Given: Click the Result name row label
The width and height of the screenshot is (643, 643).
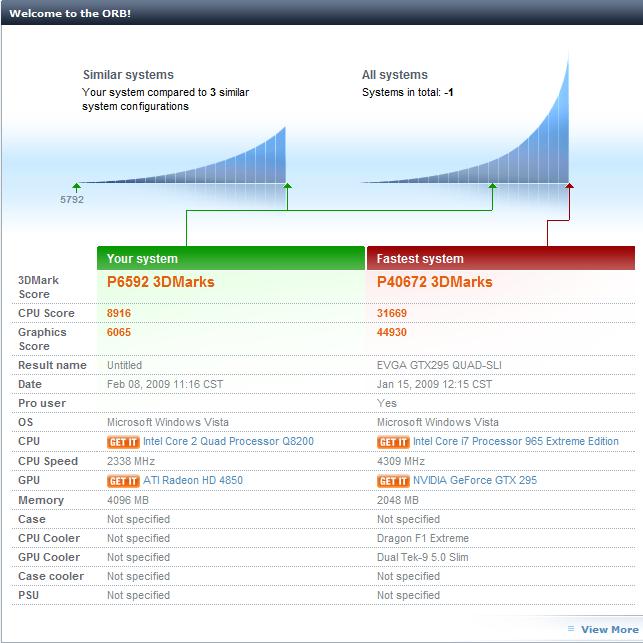Looking at the screenshot, I should coord(52,365).
